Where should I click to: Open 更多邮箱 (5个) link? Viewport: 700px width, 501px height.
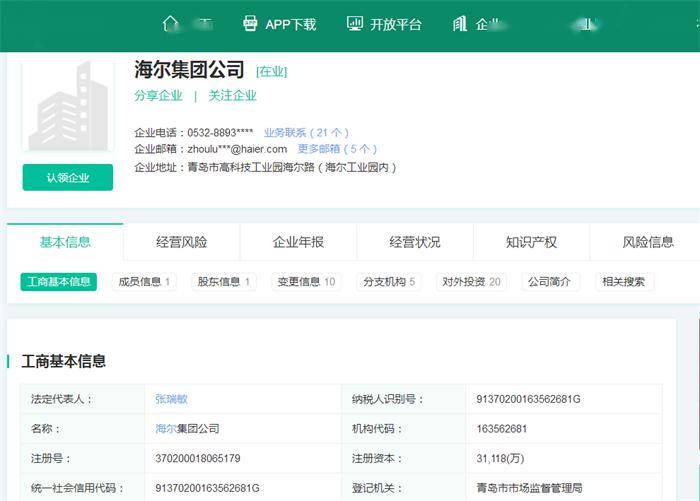pyautogui.click(x=338, y=149)
